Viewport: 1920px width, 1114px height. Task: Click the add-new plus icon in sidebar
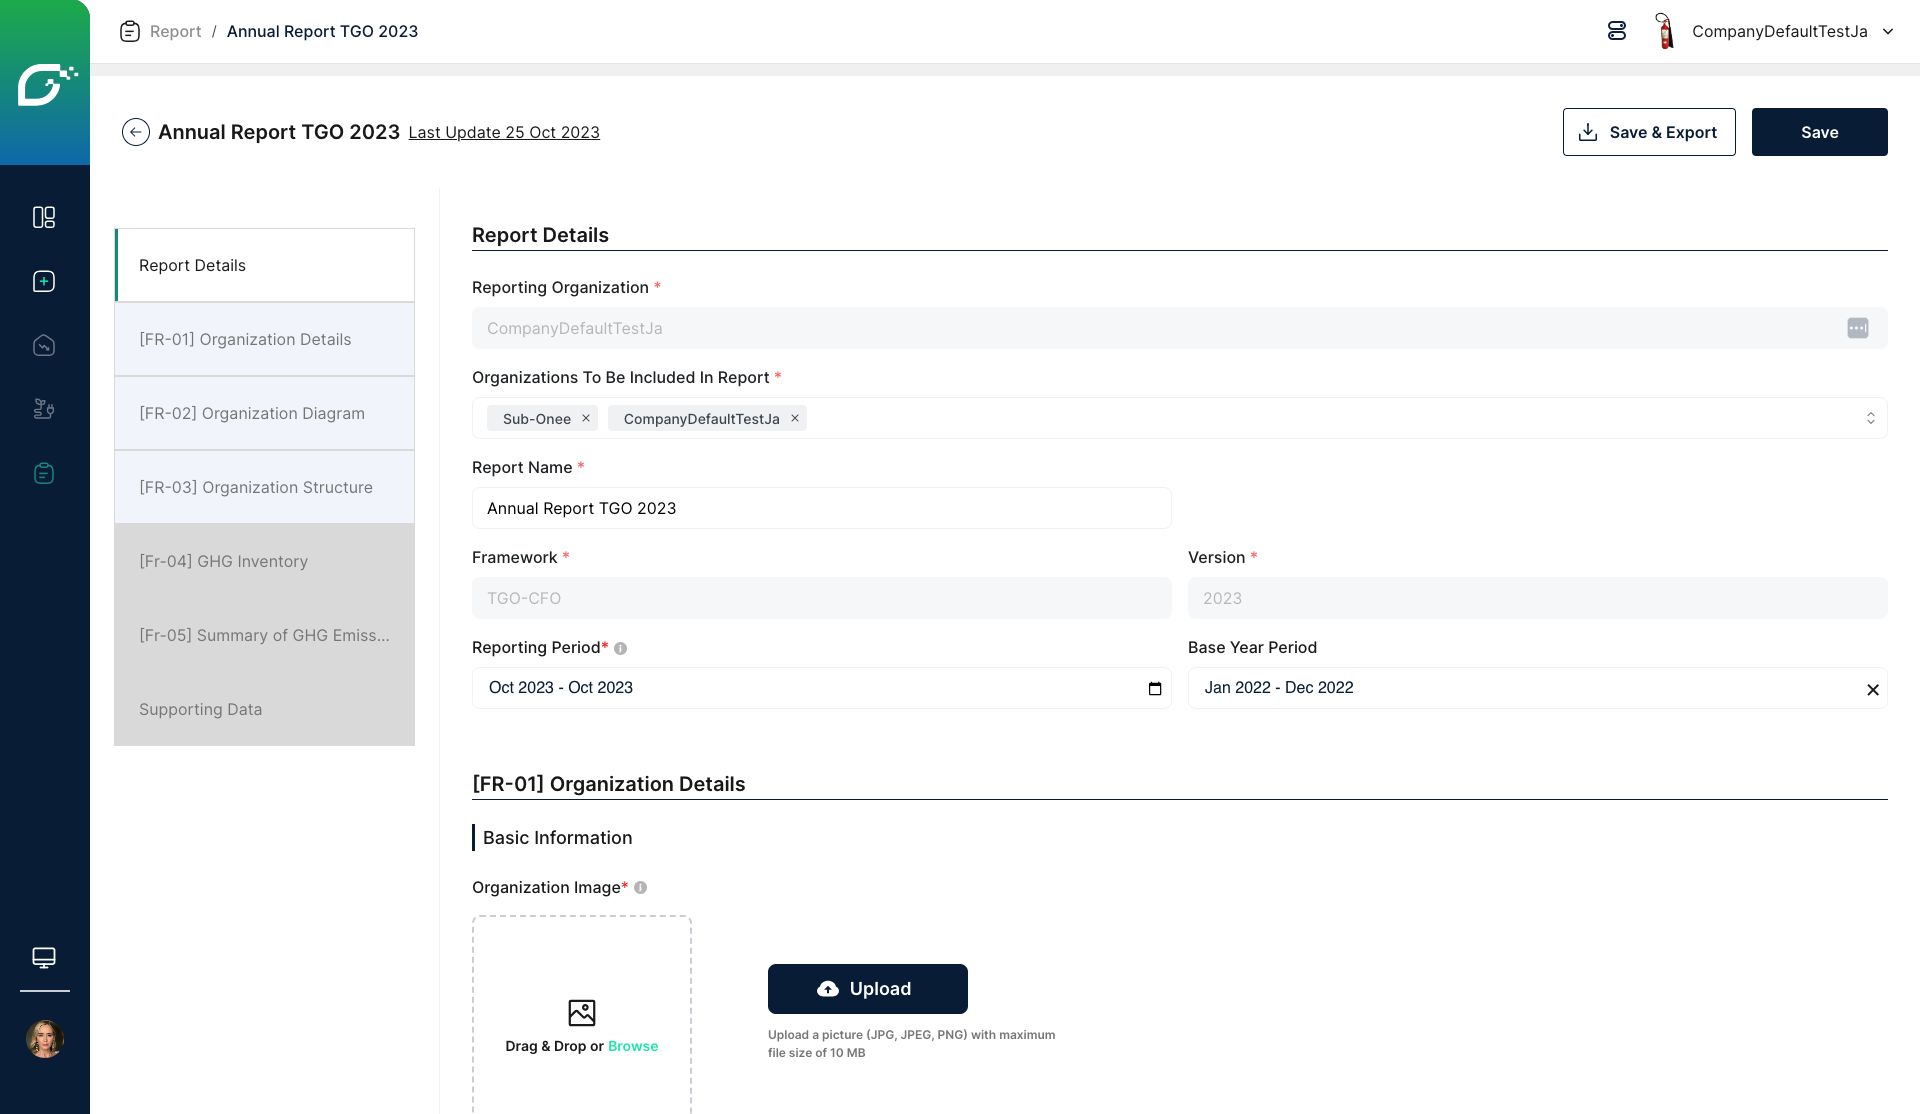[x=44, y=281]
